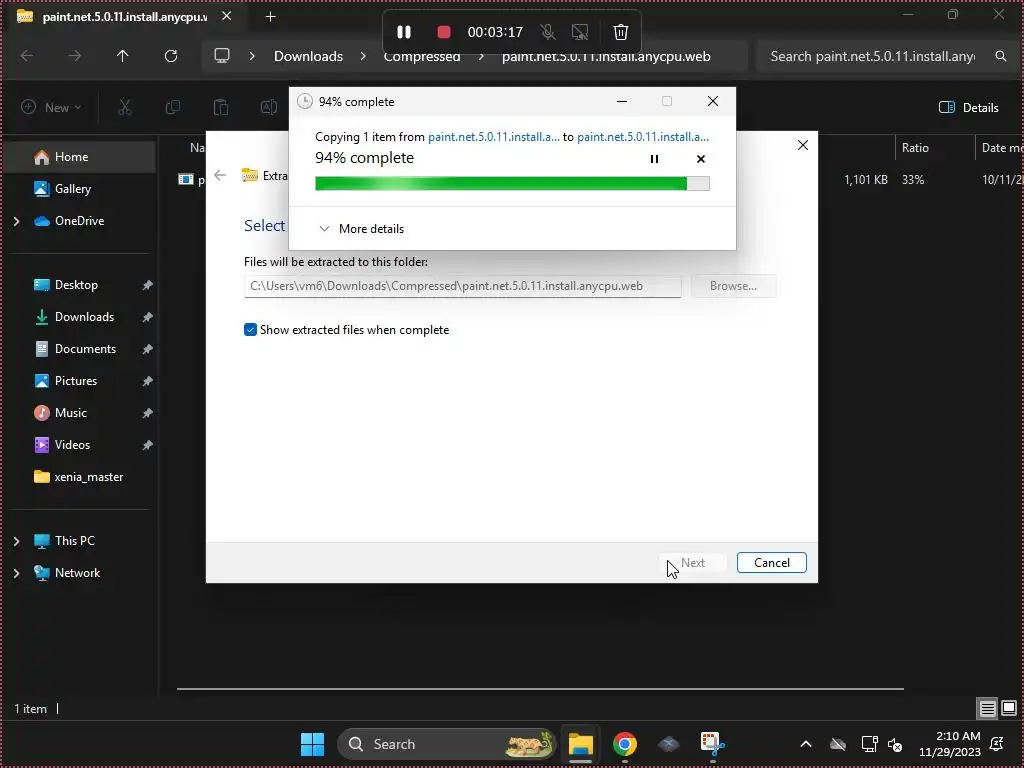Screen dimensions: 1024x768
Task: Click the Cut scissors icon
Action: 124,107
